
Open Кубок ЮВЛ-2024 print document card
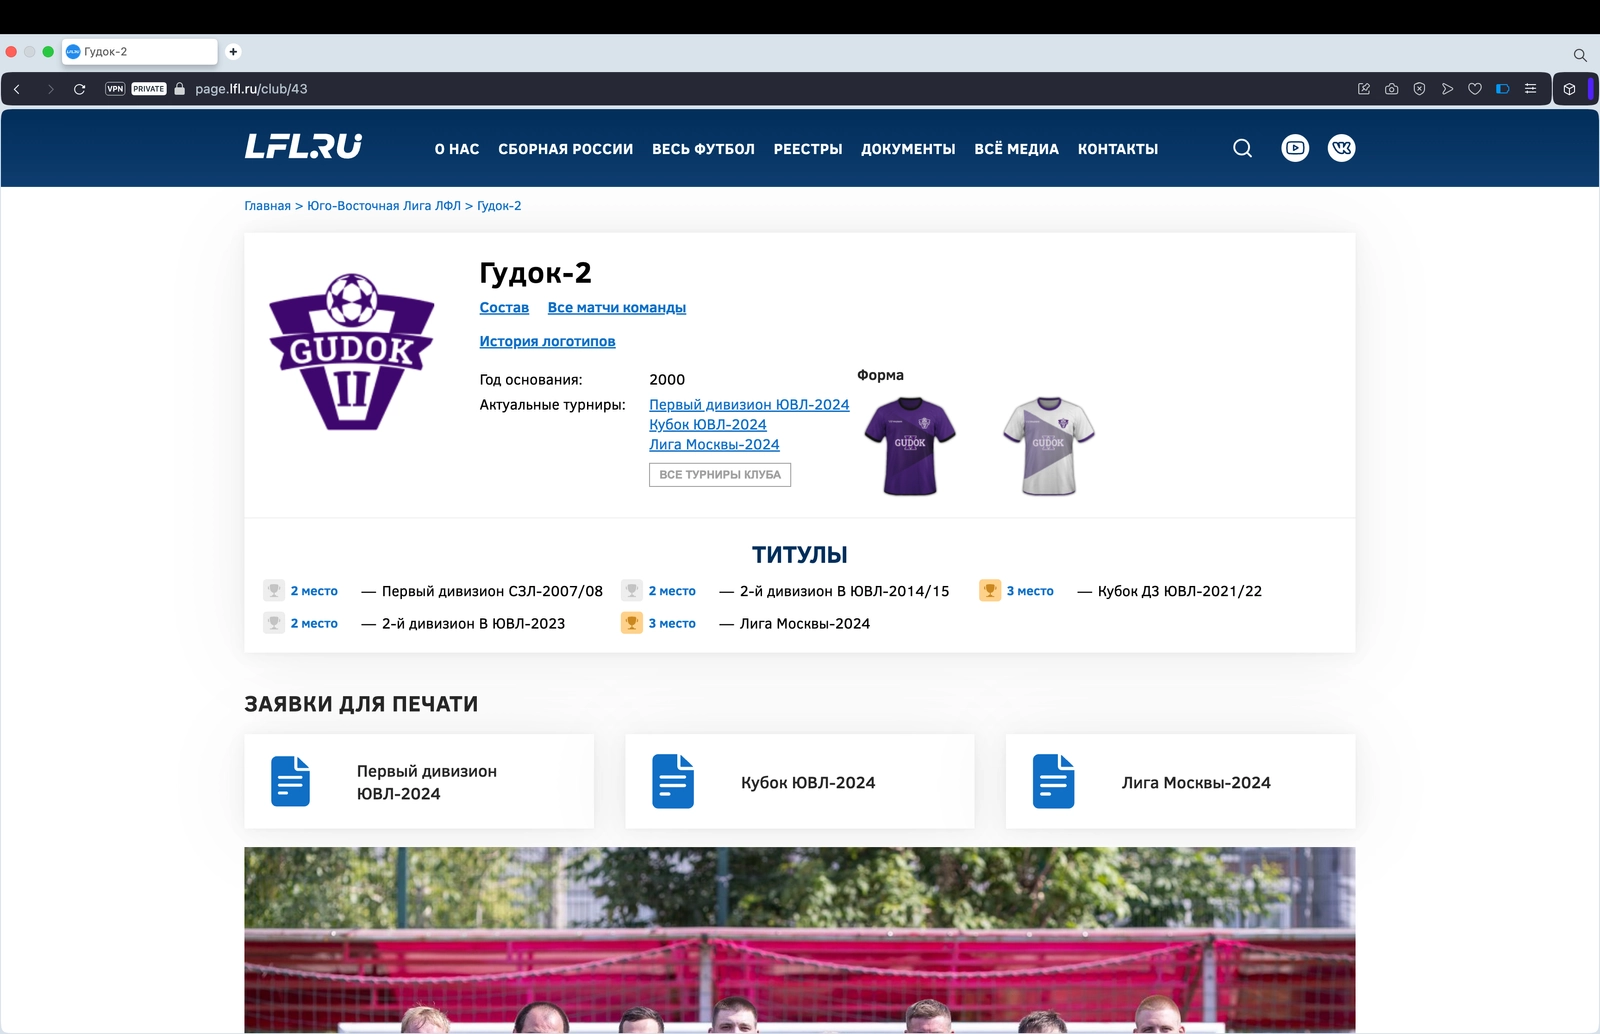[x=799, y=782]
